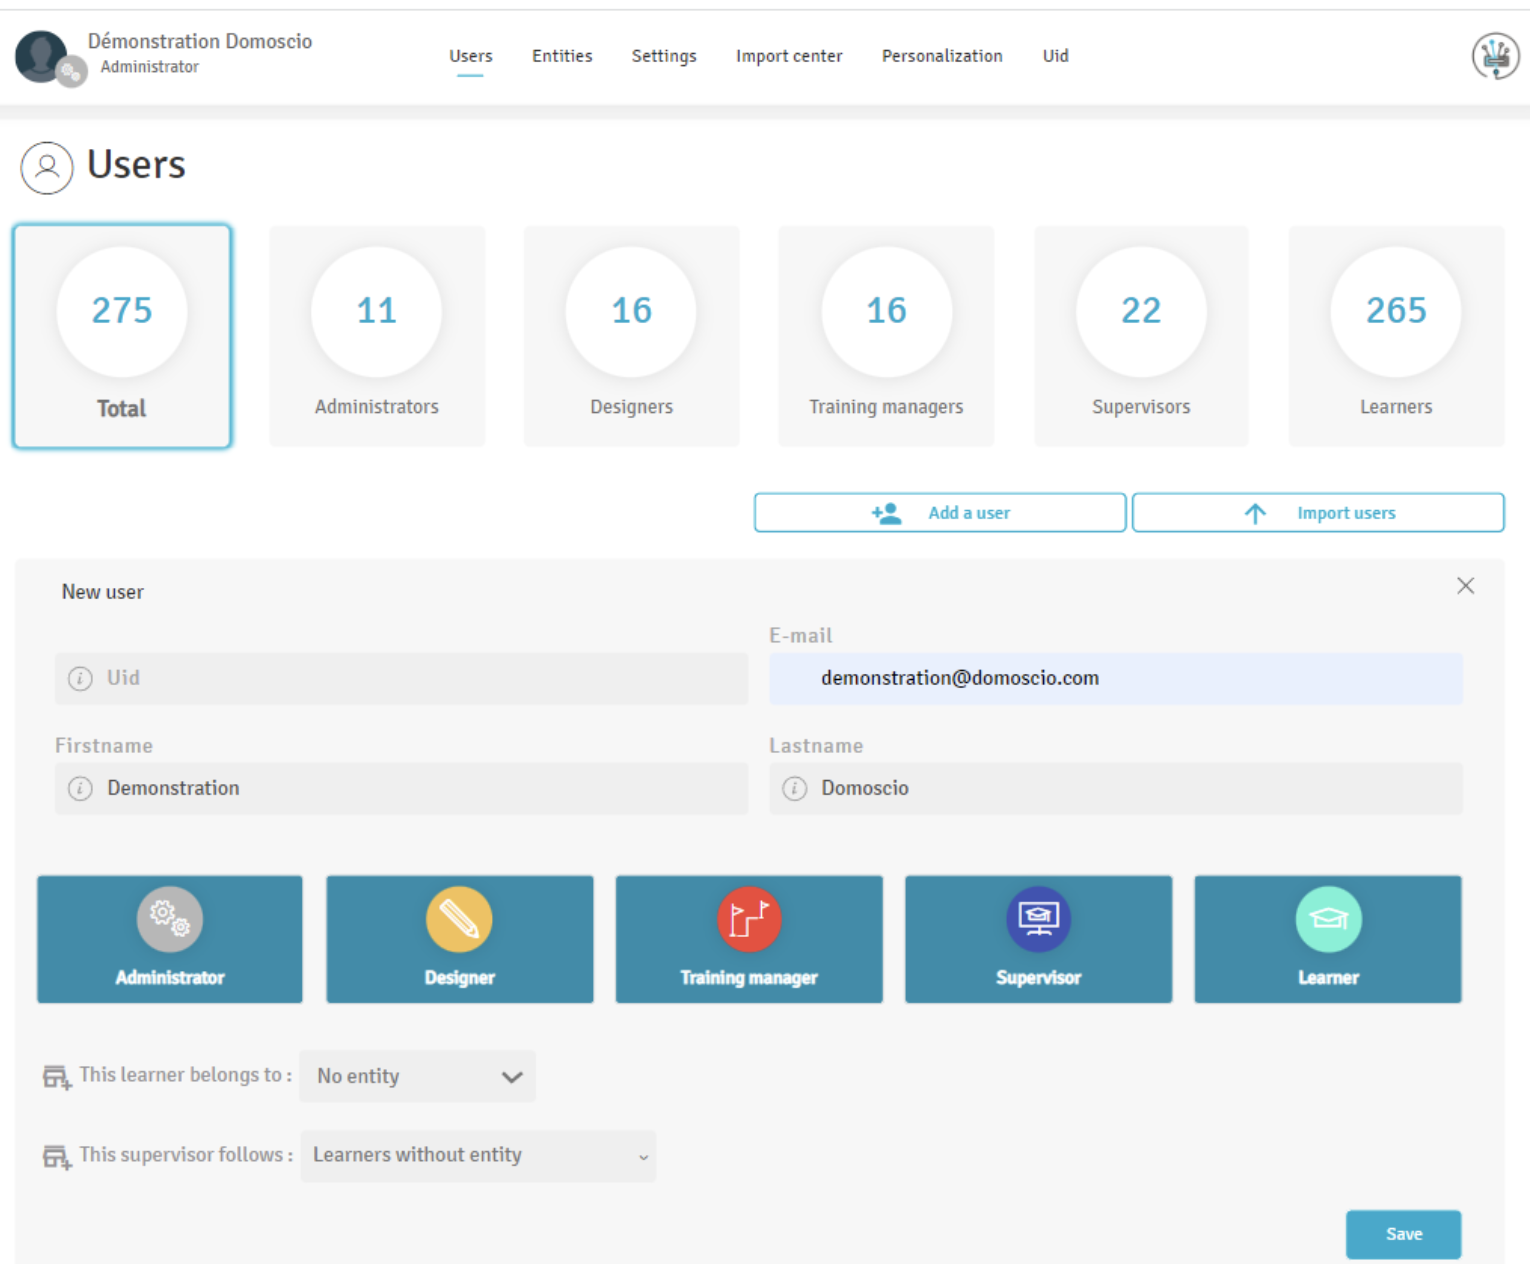Filter by Training managers card showing 16
Viewport: 1534px width, 1270px height.
point(888,337)
